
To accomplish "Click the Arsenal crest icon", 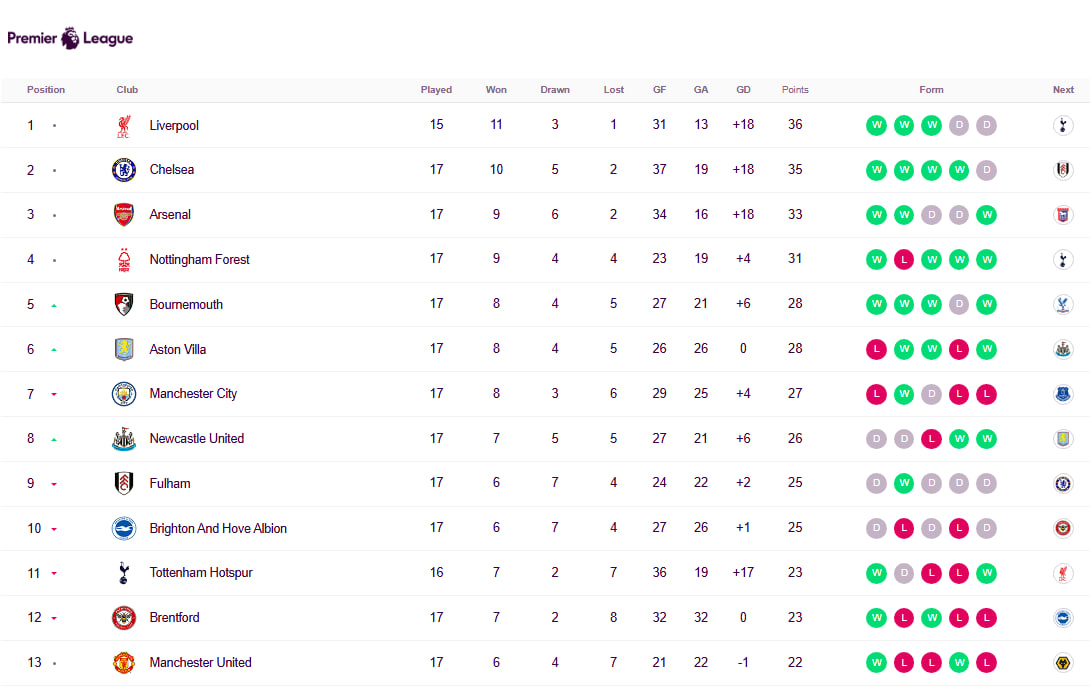I will pyautogui.click(x=124, y=215).
